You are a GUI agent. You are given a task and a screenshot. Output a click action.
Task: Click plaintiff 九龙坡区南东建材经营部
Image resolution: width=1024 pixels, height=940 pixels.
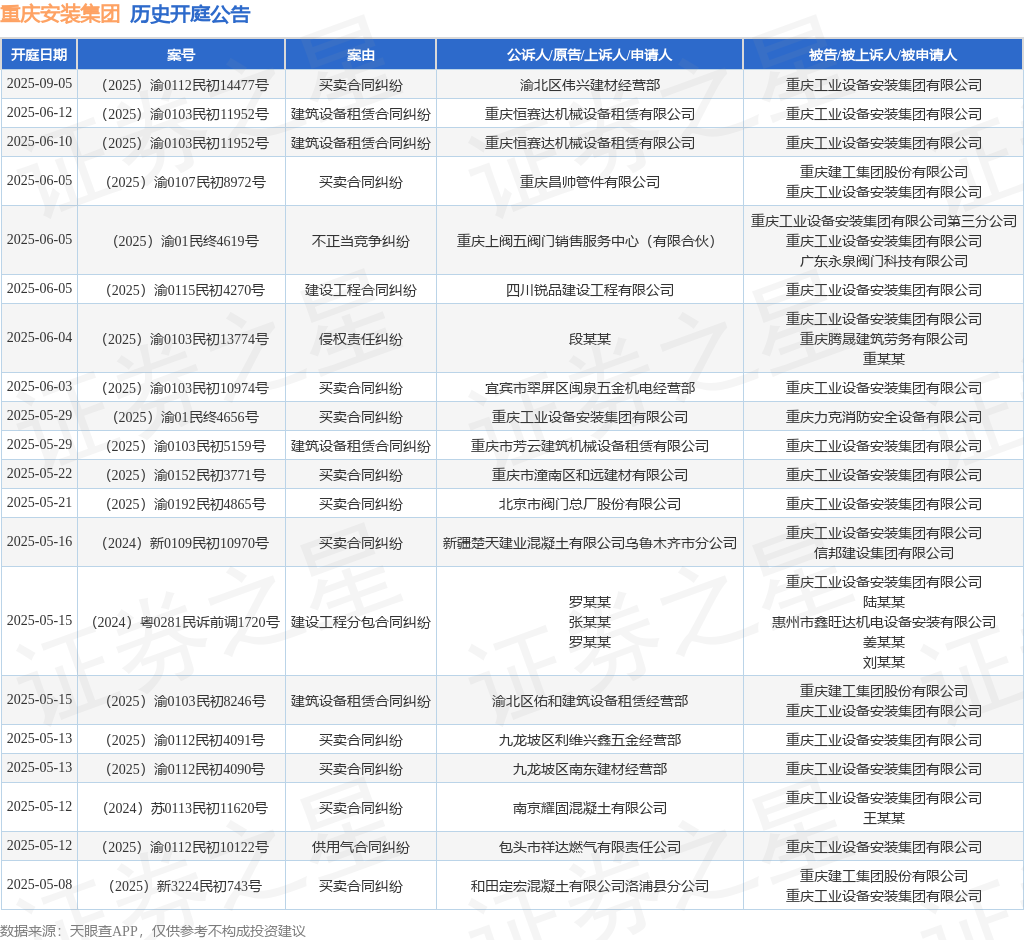click(x=590, y=768)
